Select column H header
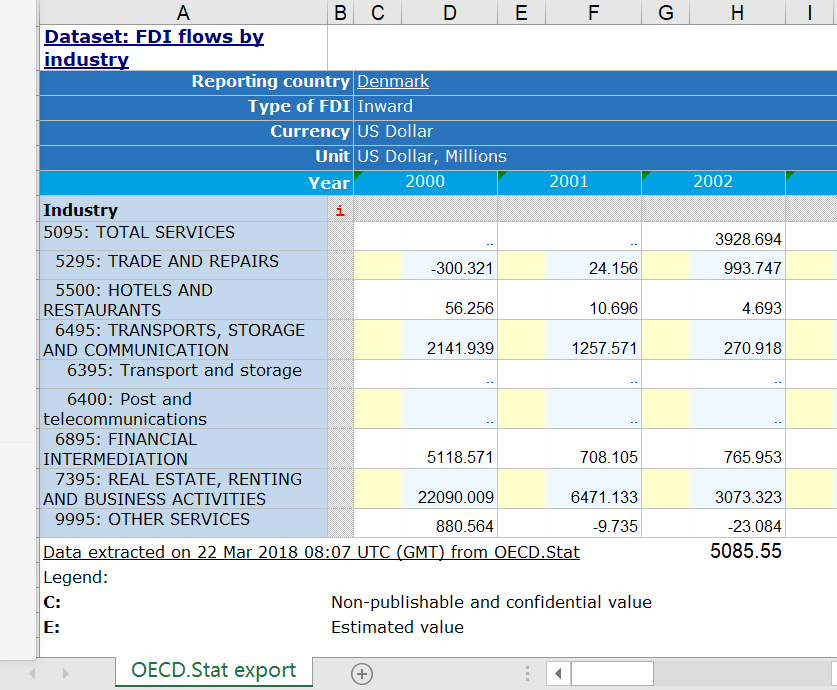This screenshot has height=690, width=837. pos(737,13)
